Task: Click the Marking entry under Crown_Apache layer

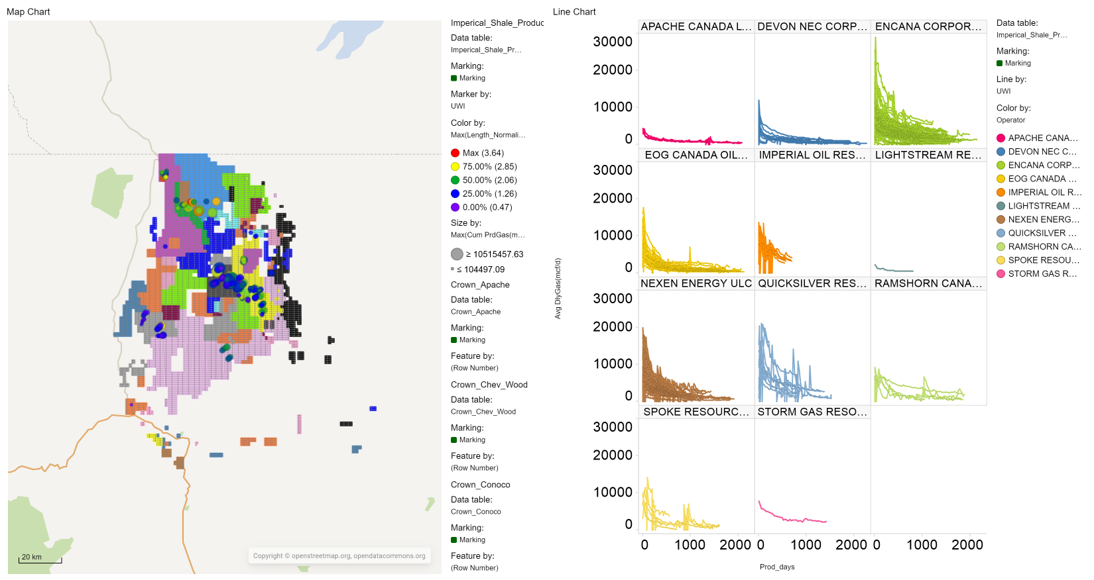Action: (x=468, y=340)
